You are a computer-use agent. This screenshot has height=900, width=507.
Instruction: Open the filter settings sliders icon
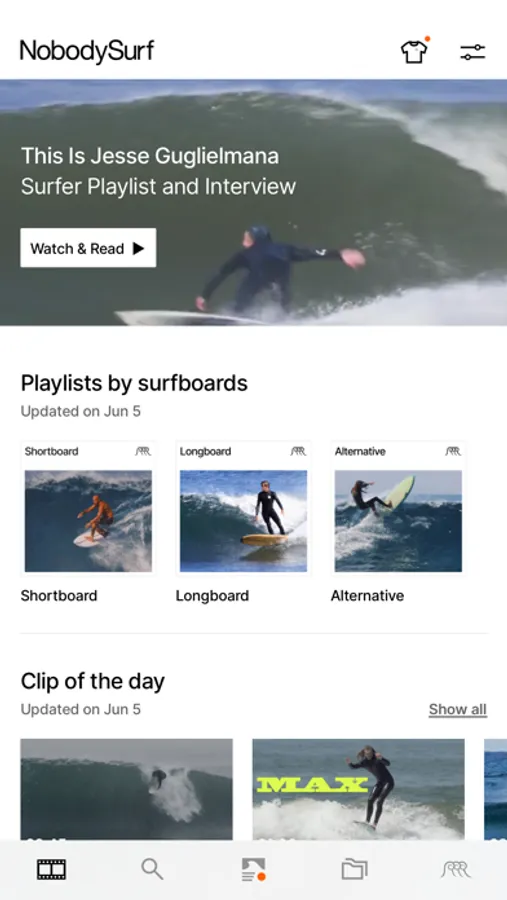point(473,52)
